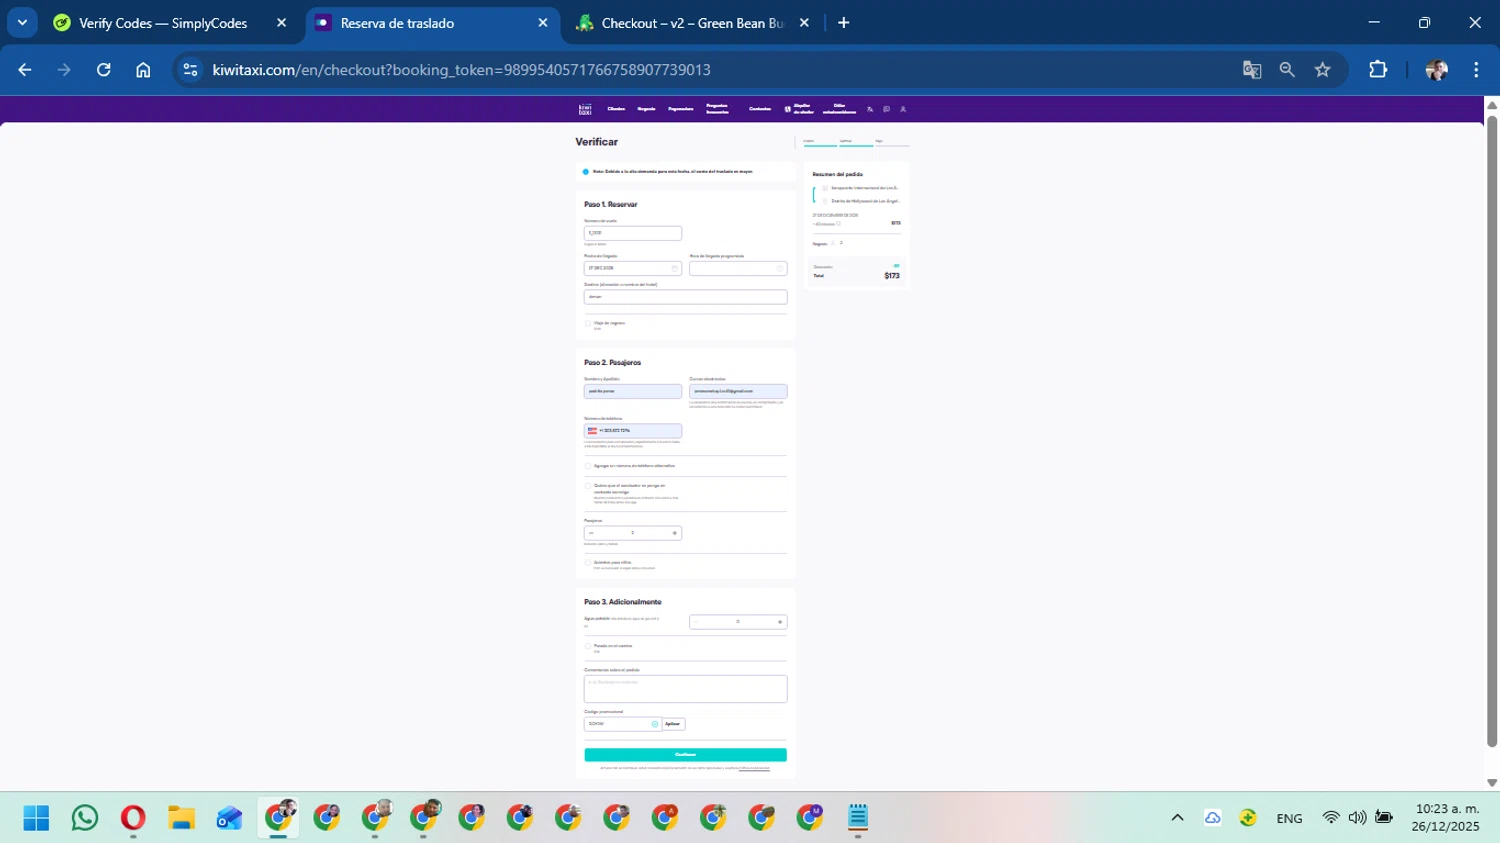Open a new browser tab

(x=844, y=23)
